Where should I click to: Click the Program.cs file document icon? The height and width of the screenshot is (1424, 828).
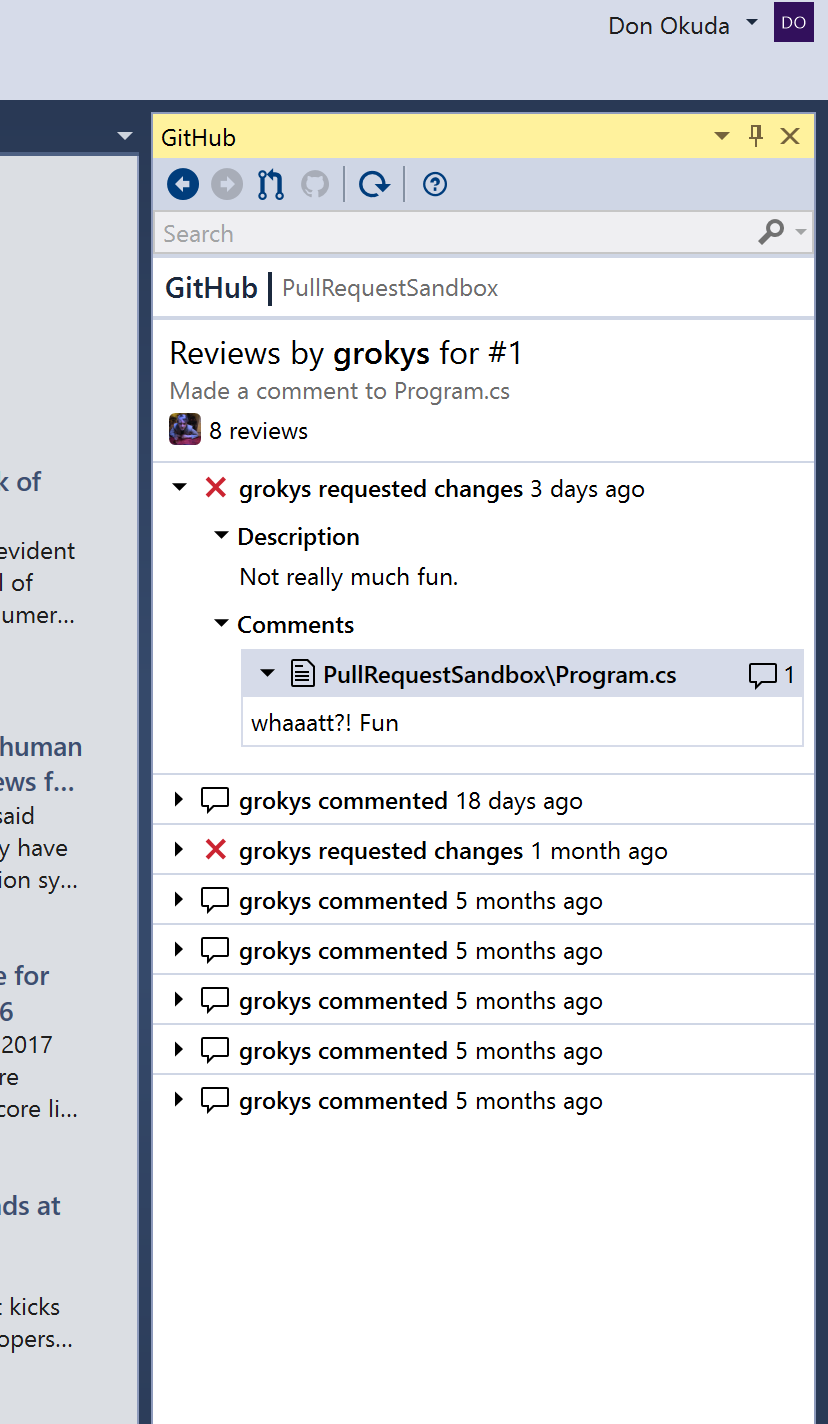pyautogui.click(x=302, y=674)
